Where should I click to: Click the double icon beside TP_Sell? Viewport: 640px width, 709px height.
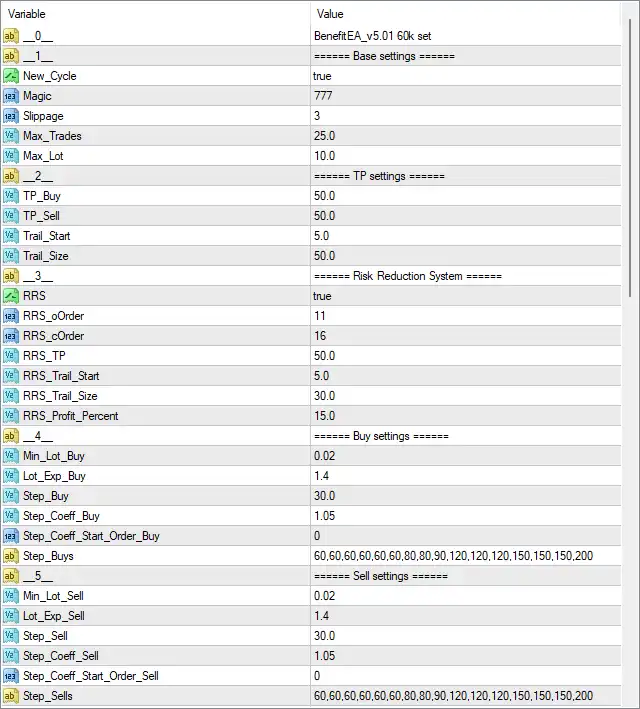tap(11, 216)
